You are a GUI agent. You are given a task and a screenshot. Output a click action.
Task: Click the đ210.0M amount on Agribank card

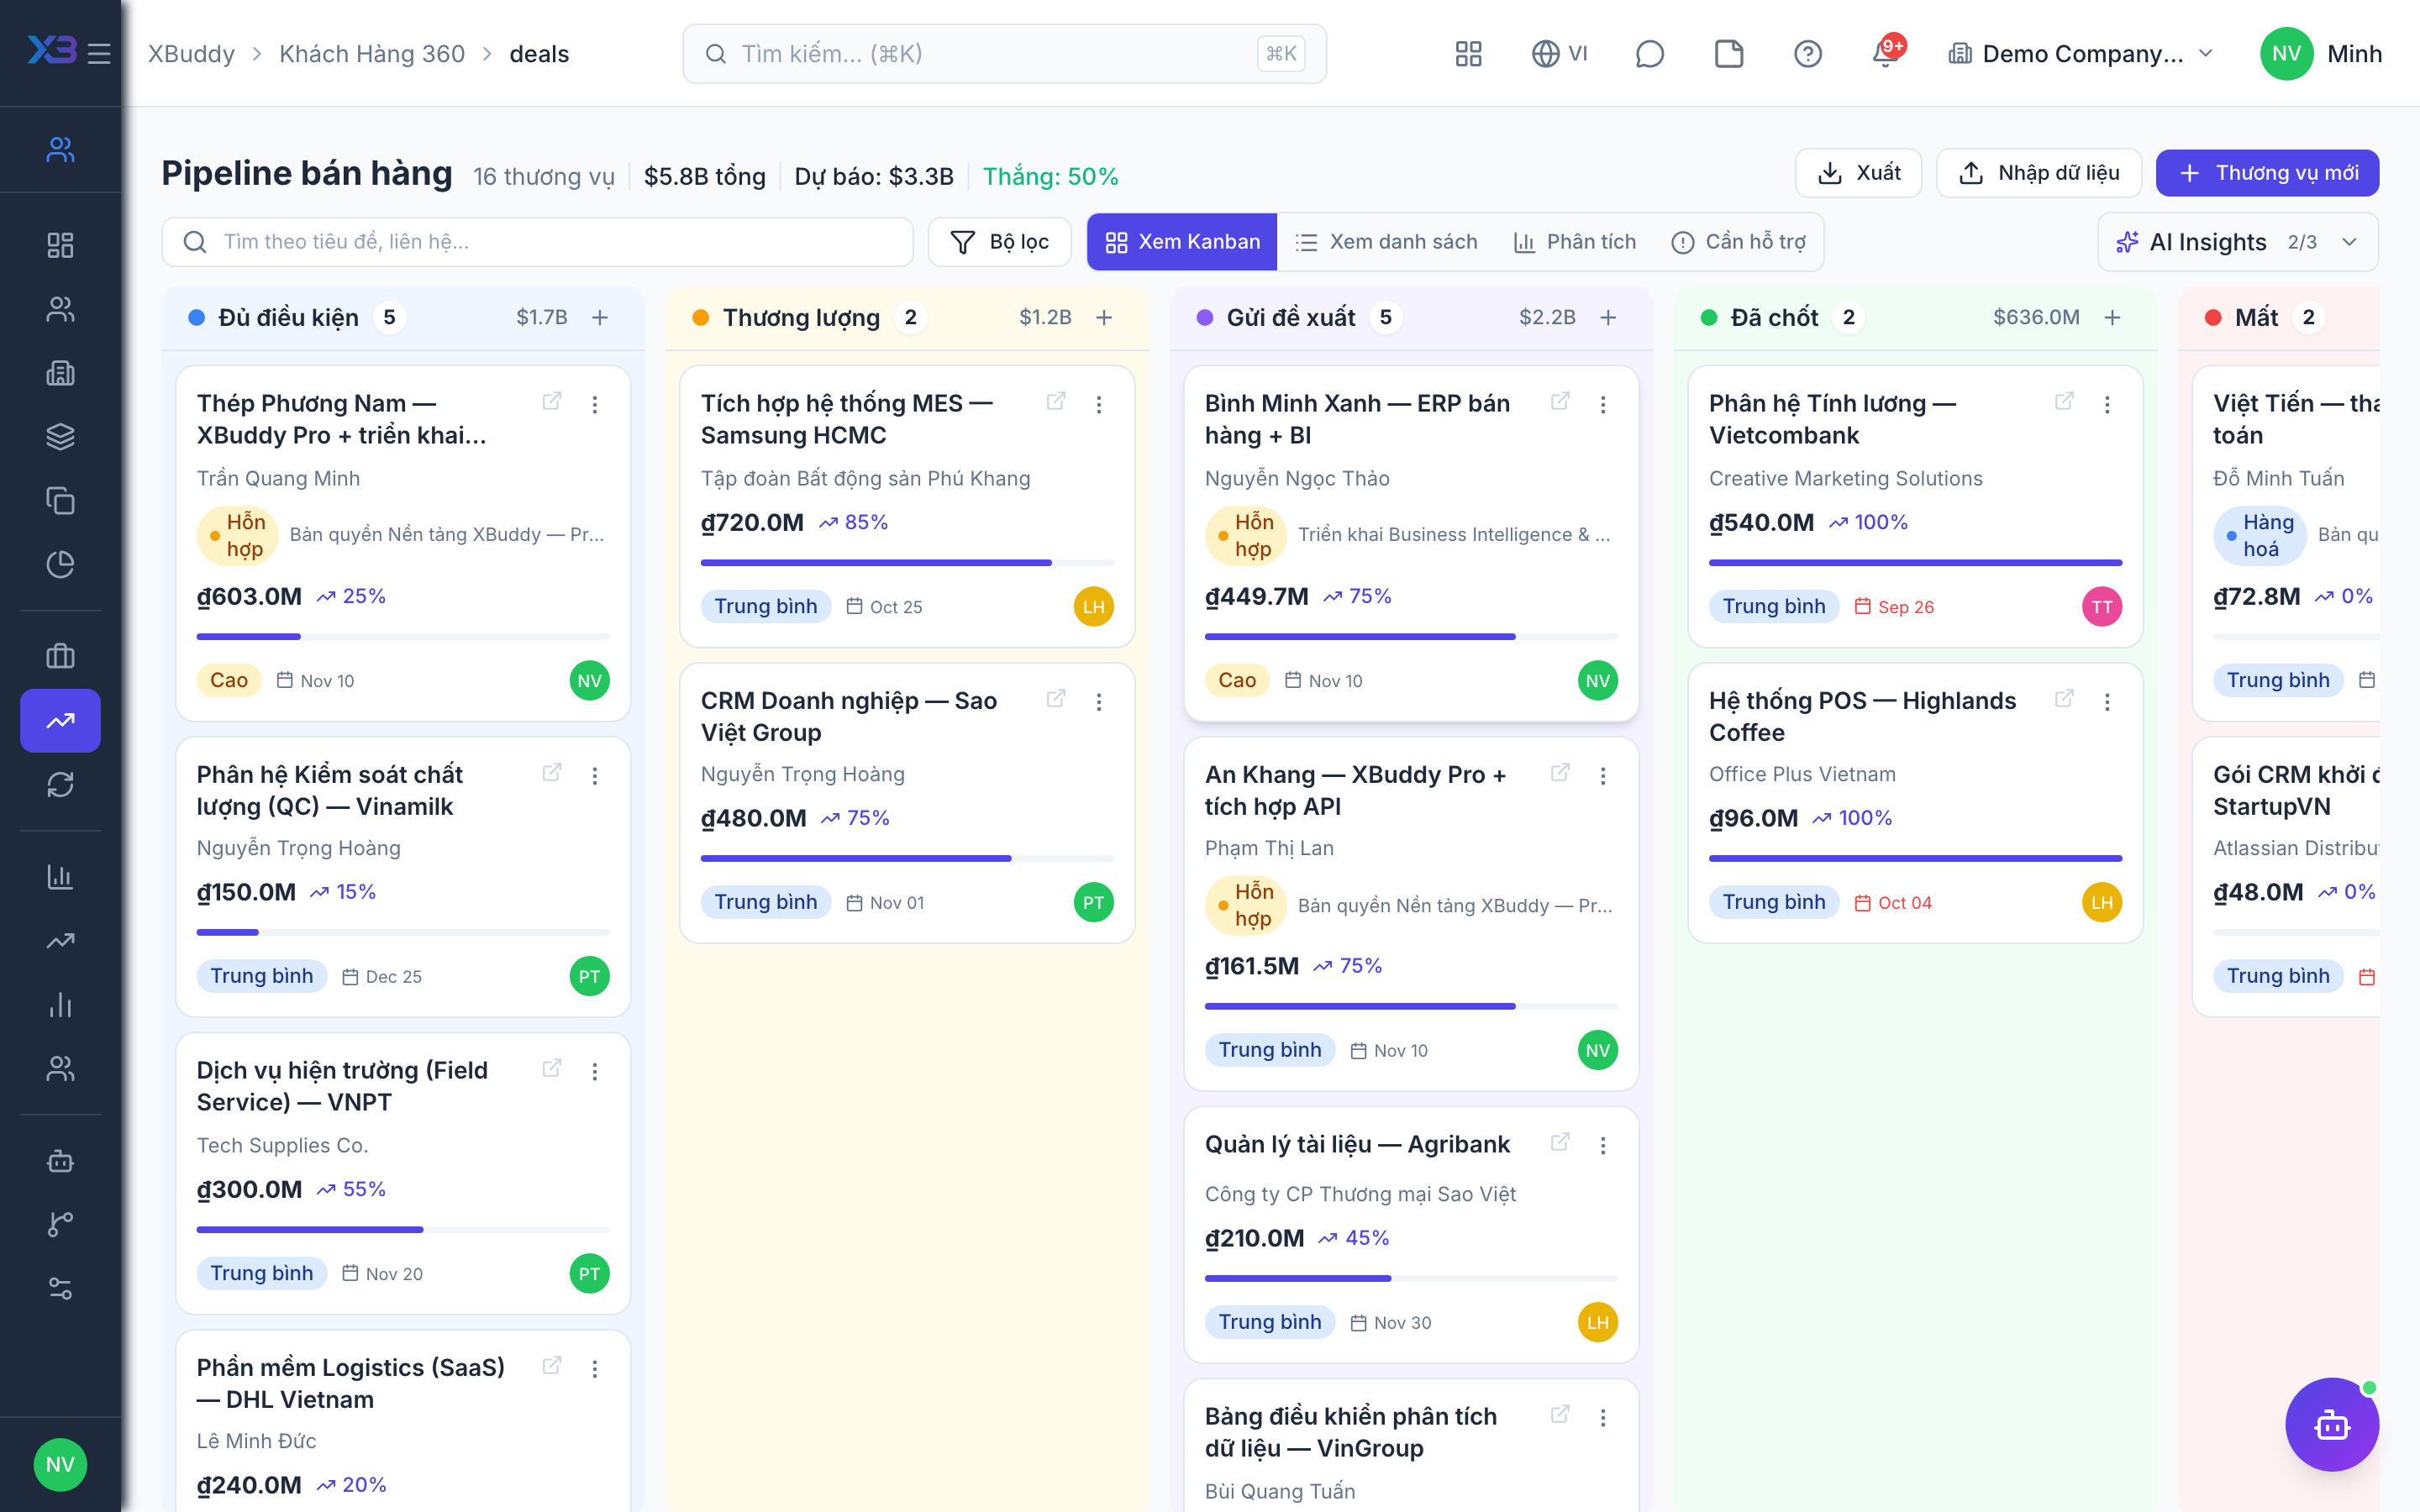(x=1255, y=1238)
